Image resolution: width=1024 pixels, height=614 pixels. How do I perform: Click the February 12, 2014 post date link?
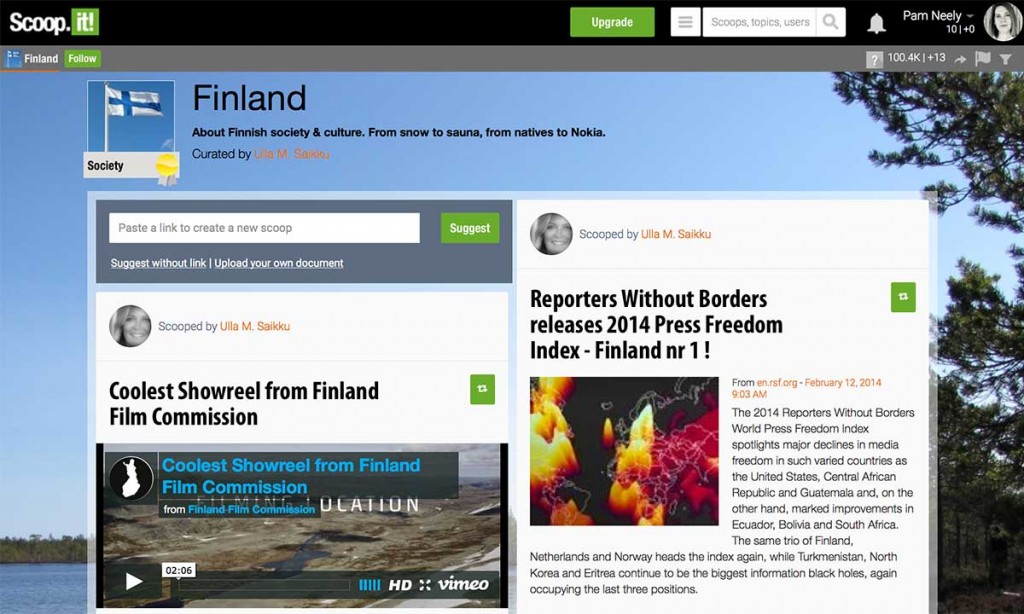(x=807, y=389)
